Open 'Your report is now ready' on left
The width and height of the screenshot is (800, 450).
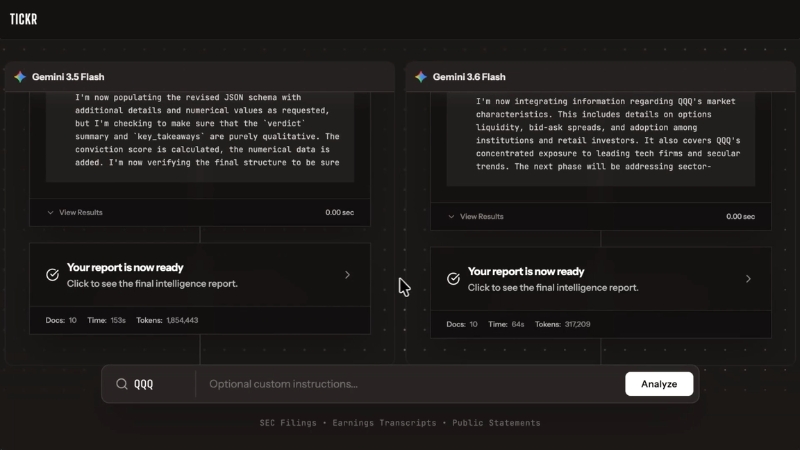[200, 275]
